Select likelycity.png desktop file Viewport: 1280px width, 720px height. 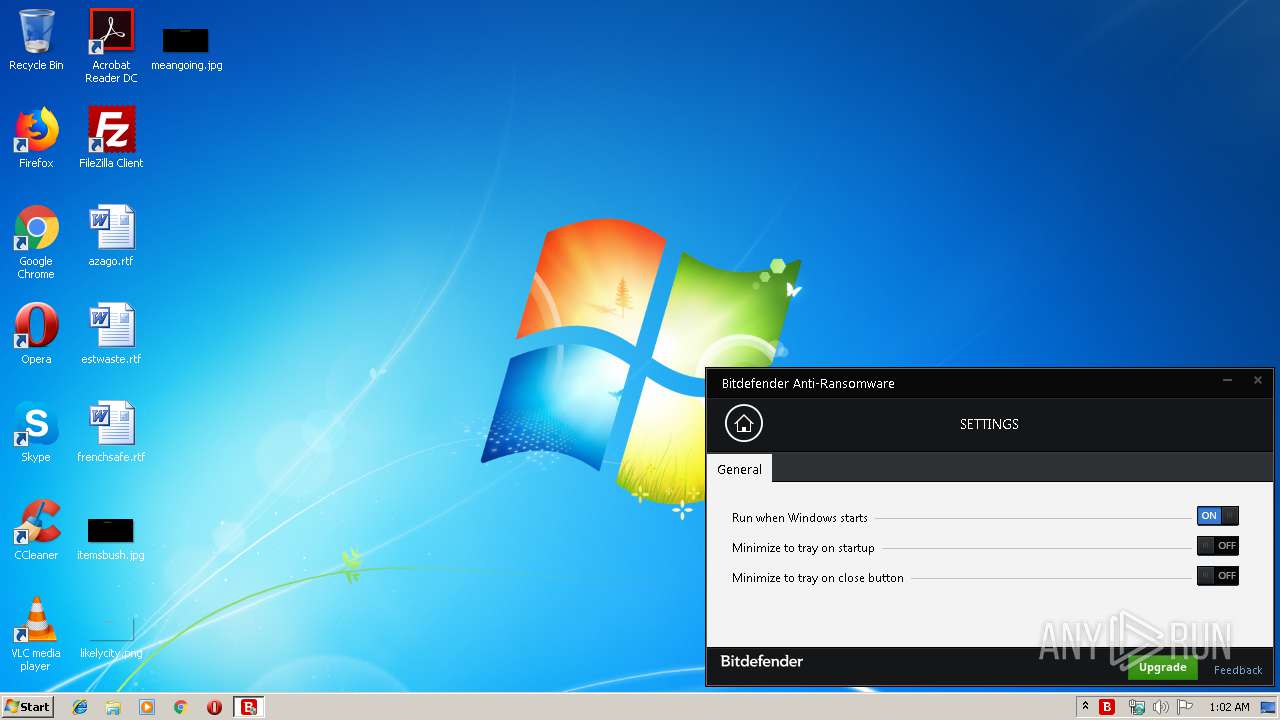click(x=111, y=636)
